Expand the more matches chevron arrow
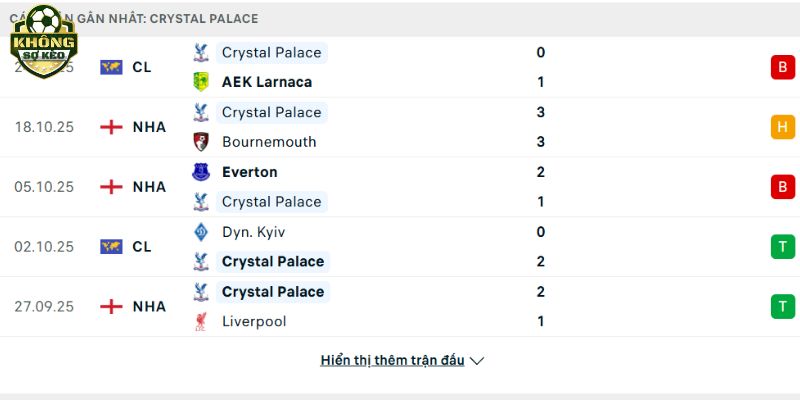 click(477, 361)
